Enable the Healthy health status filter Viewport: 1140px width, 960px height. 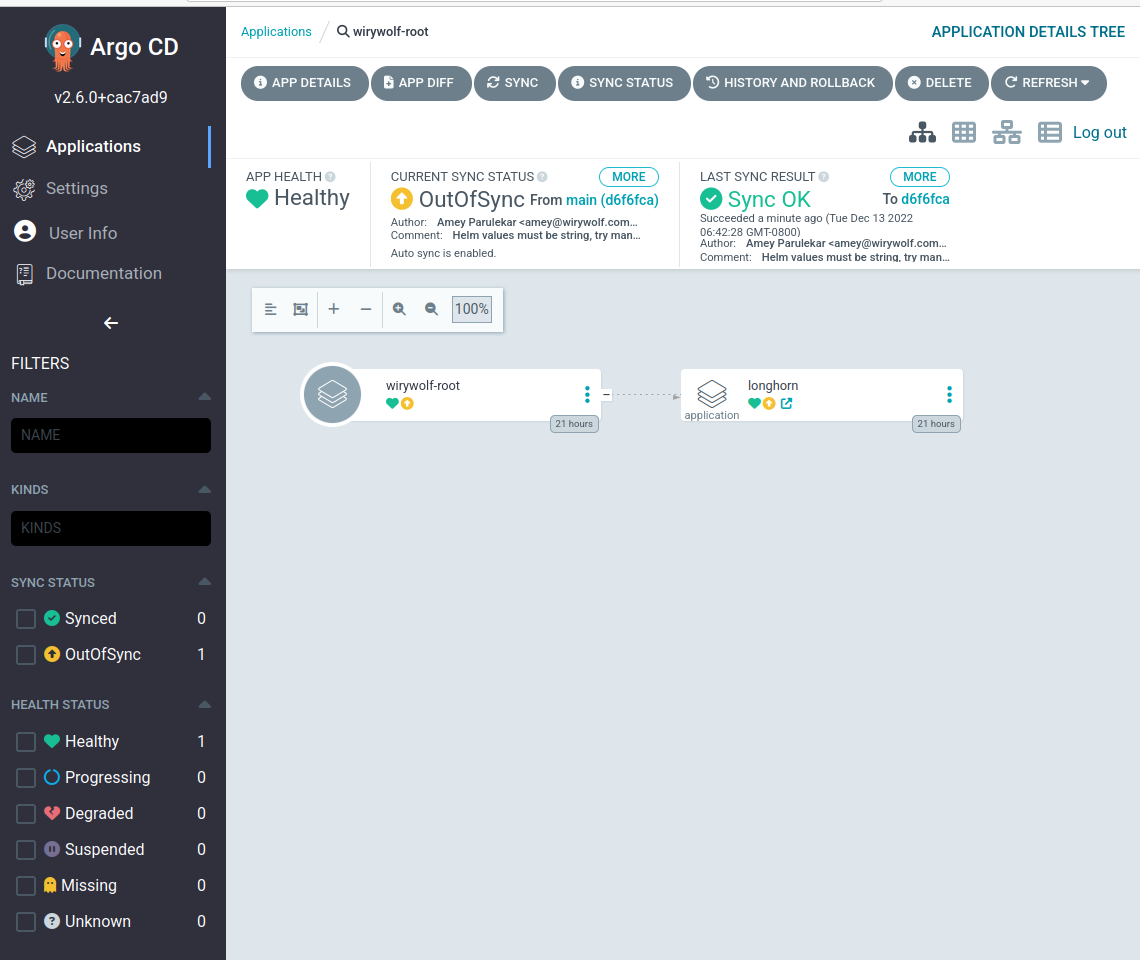[x=25, y=741]
